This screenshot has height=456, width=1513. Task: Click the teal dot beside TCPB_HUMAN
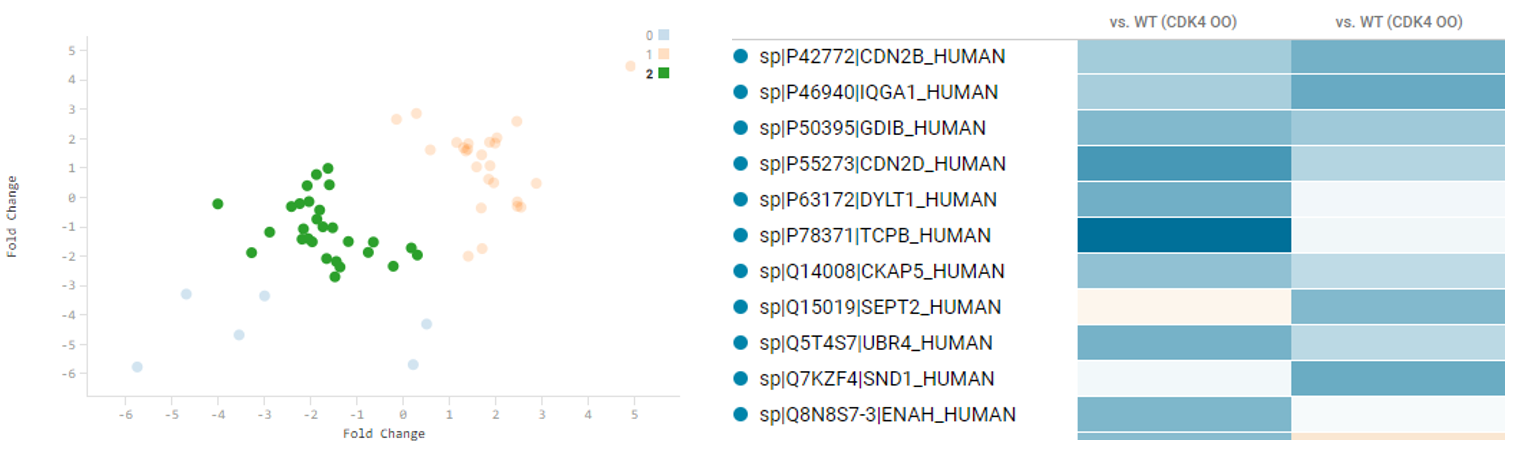[x=741, y=236]
